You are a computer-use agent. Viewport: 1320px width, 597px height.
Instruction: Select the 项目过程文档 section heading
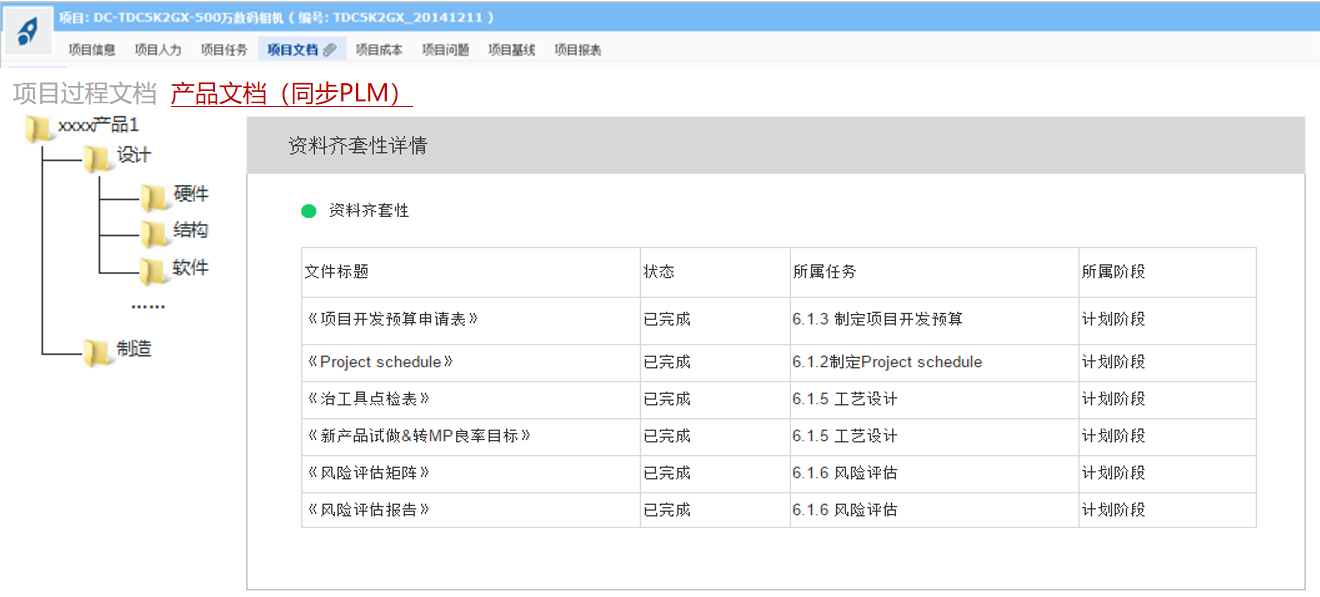[85, 94]
